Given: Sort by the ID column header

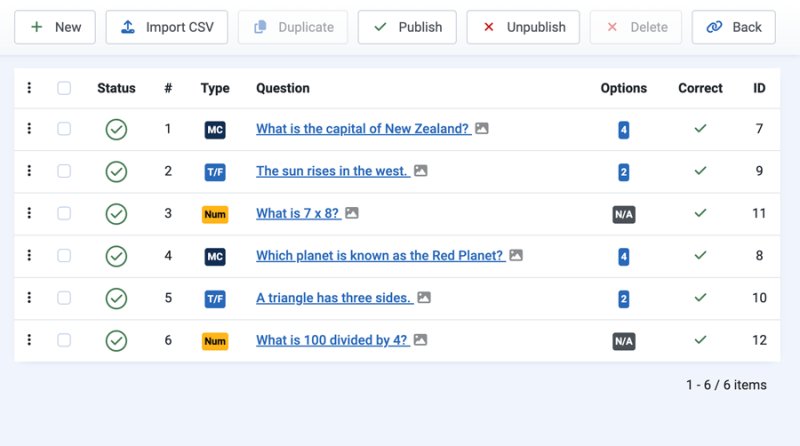Looking at the screenshot, I should coord(759,88).
